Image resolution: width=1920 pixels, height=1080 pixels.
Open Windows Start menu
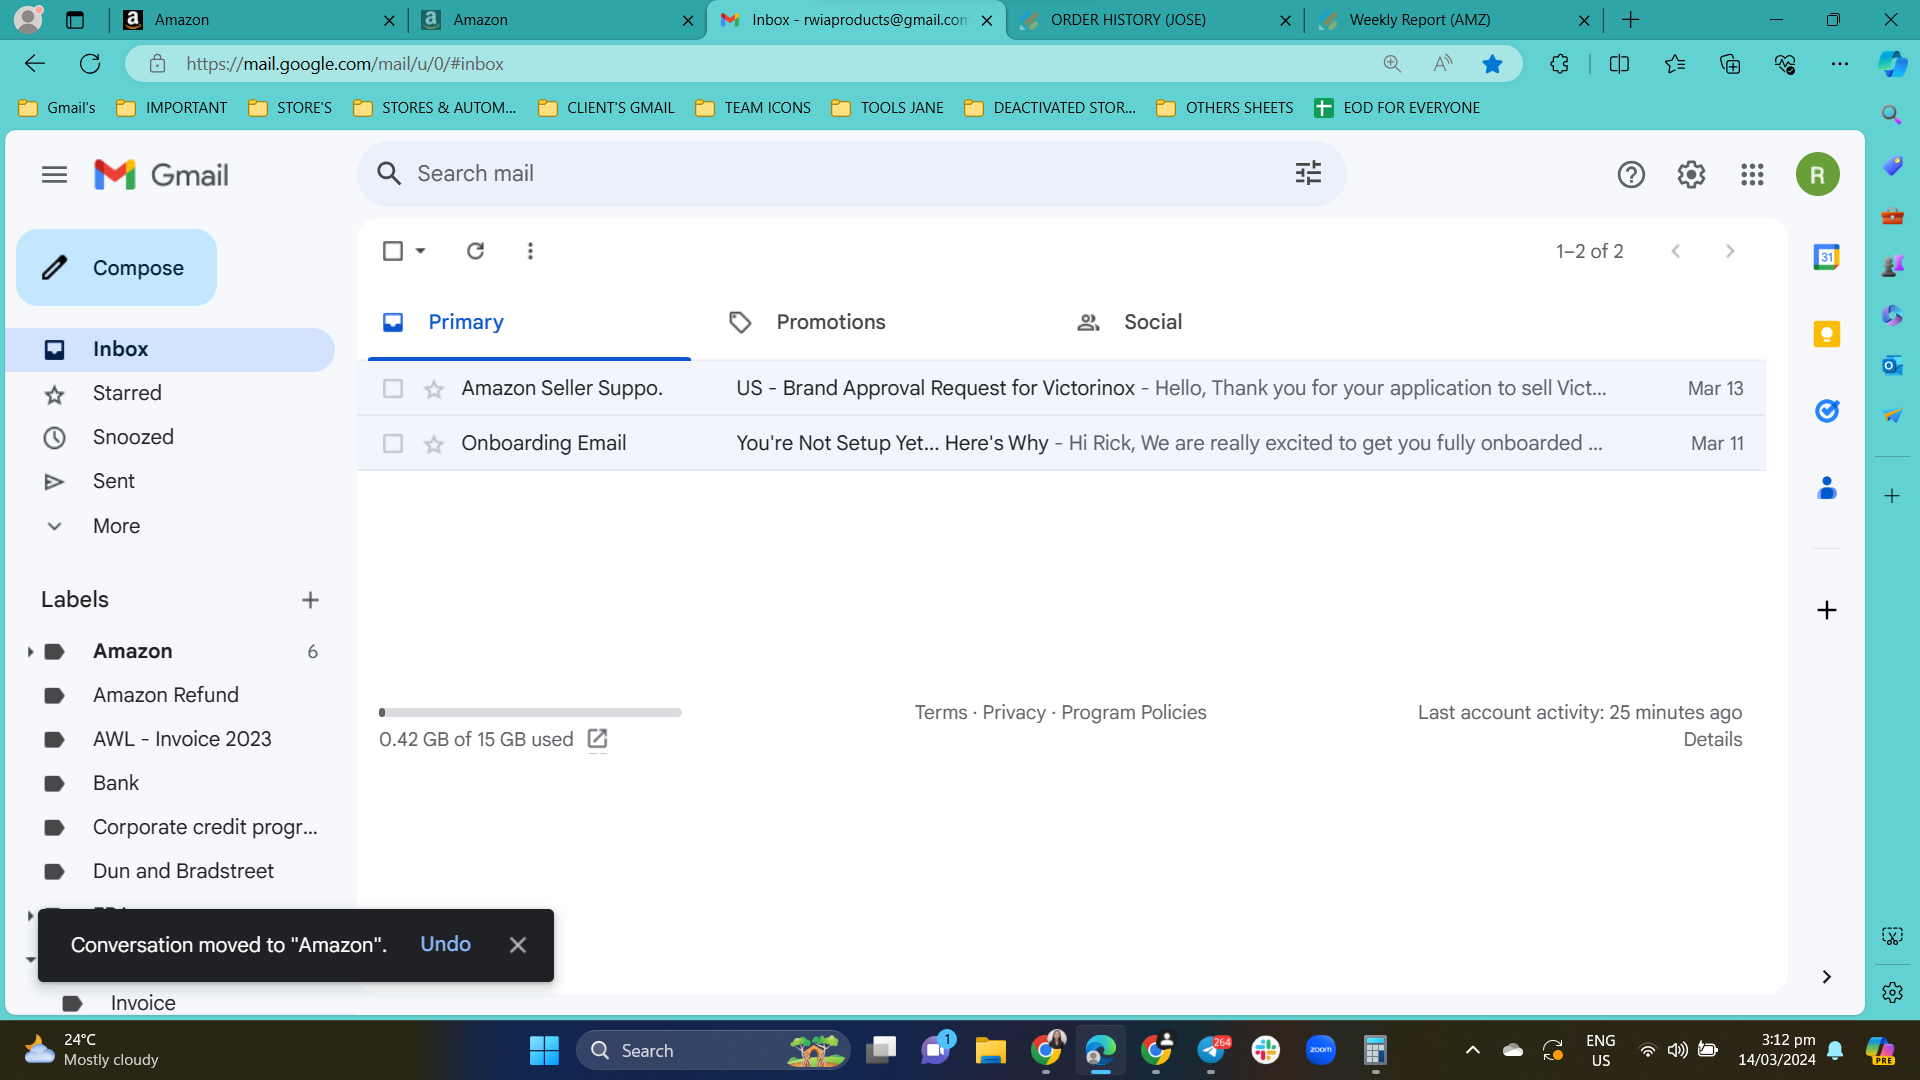tap(544, 1050)
